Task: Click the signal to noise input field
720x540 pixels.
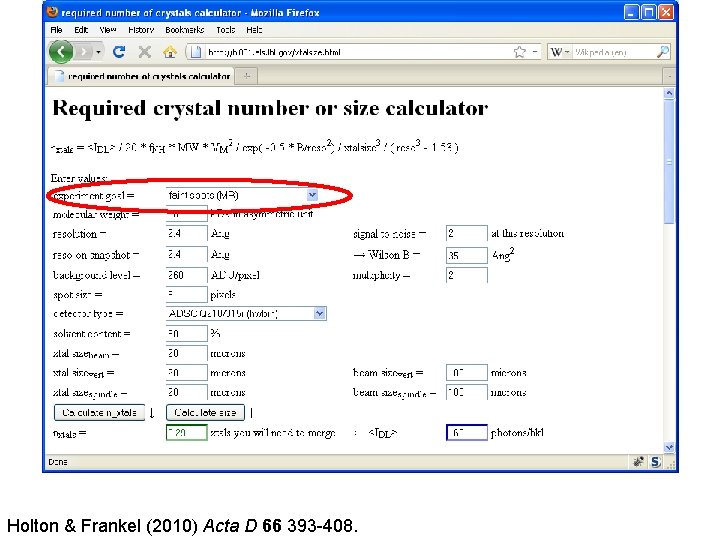Action: (467, 233)
